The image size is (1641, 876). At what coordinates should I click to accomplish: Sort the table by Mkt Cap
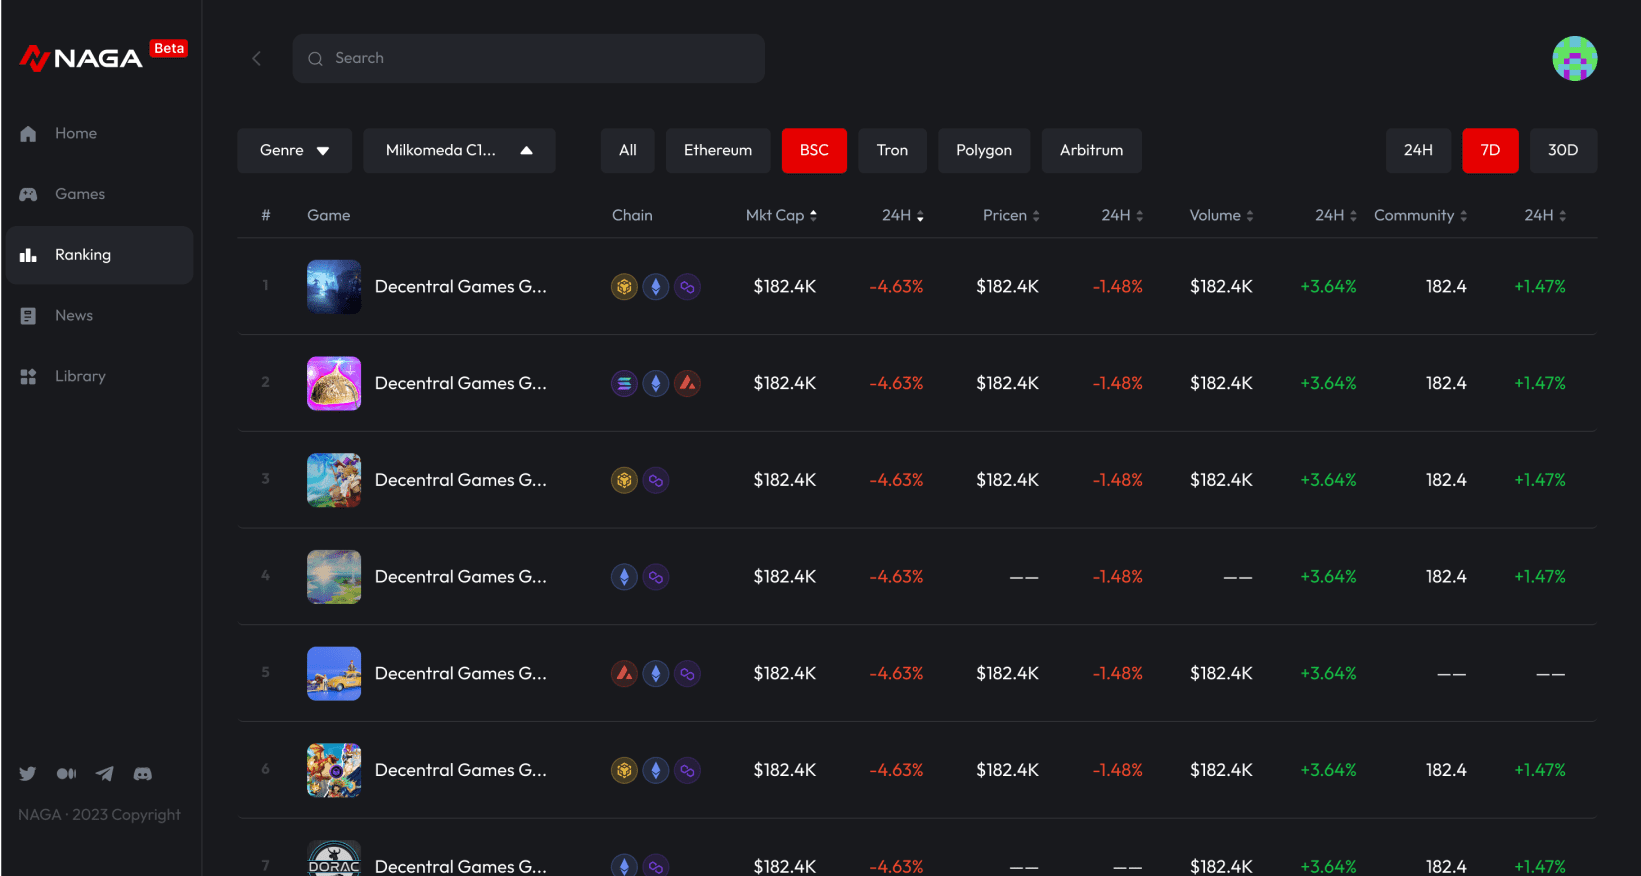click(782, 216)
